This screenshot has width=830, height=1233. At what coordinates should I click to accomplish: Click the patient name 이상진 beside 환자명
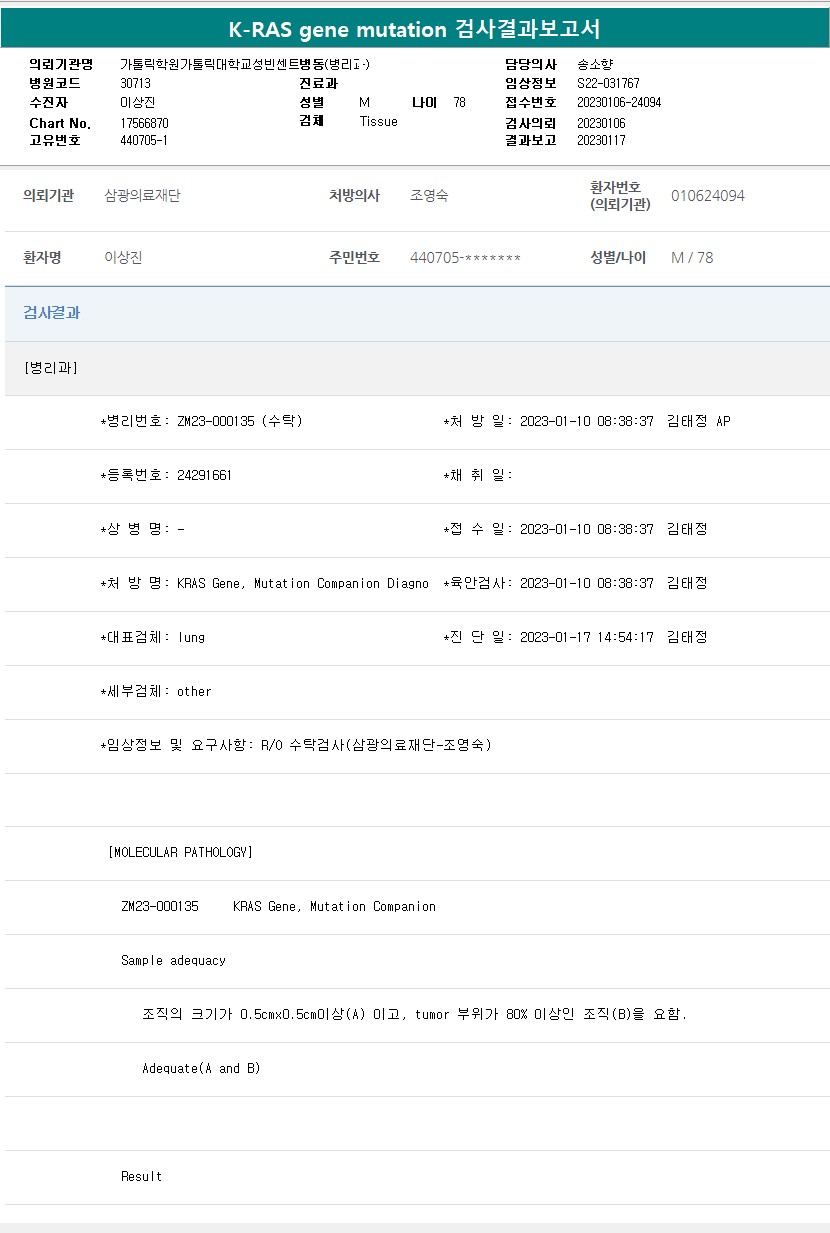tap(124, 258)
